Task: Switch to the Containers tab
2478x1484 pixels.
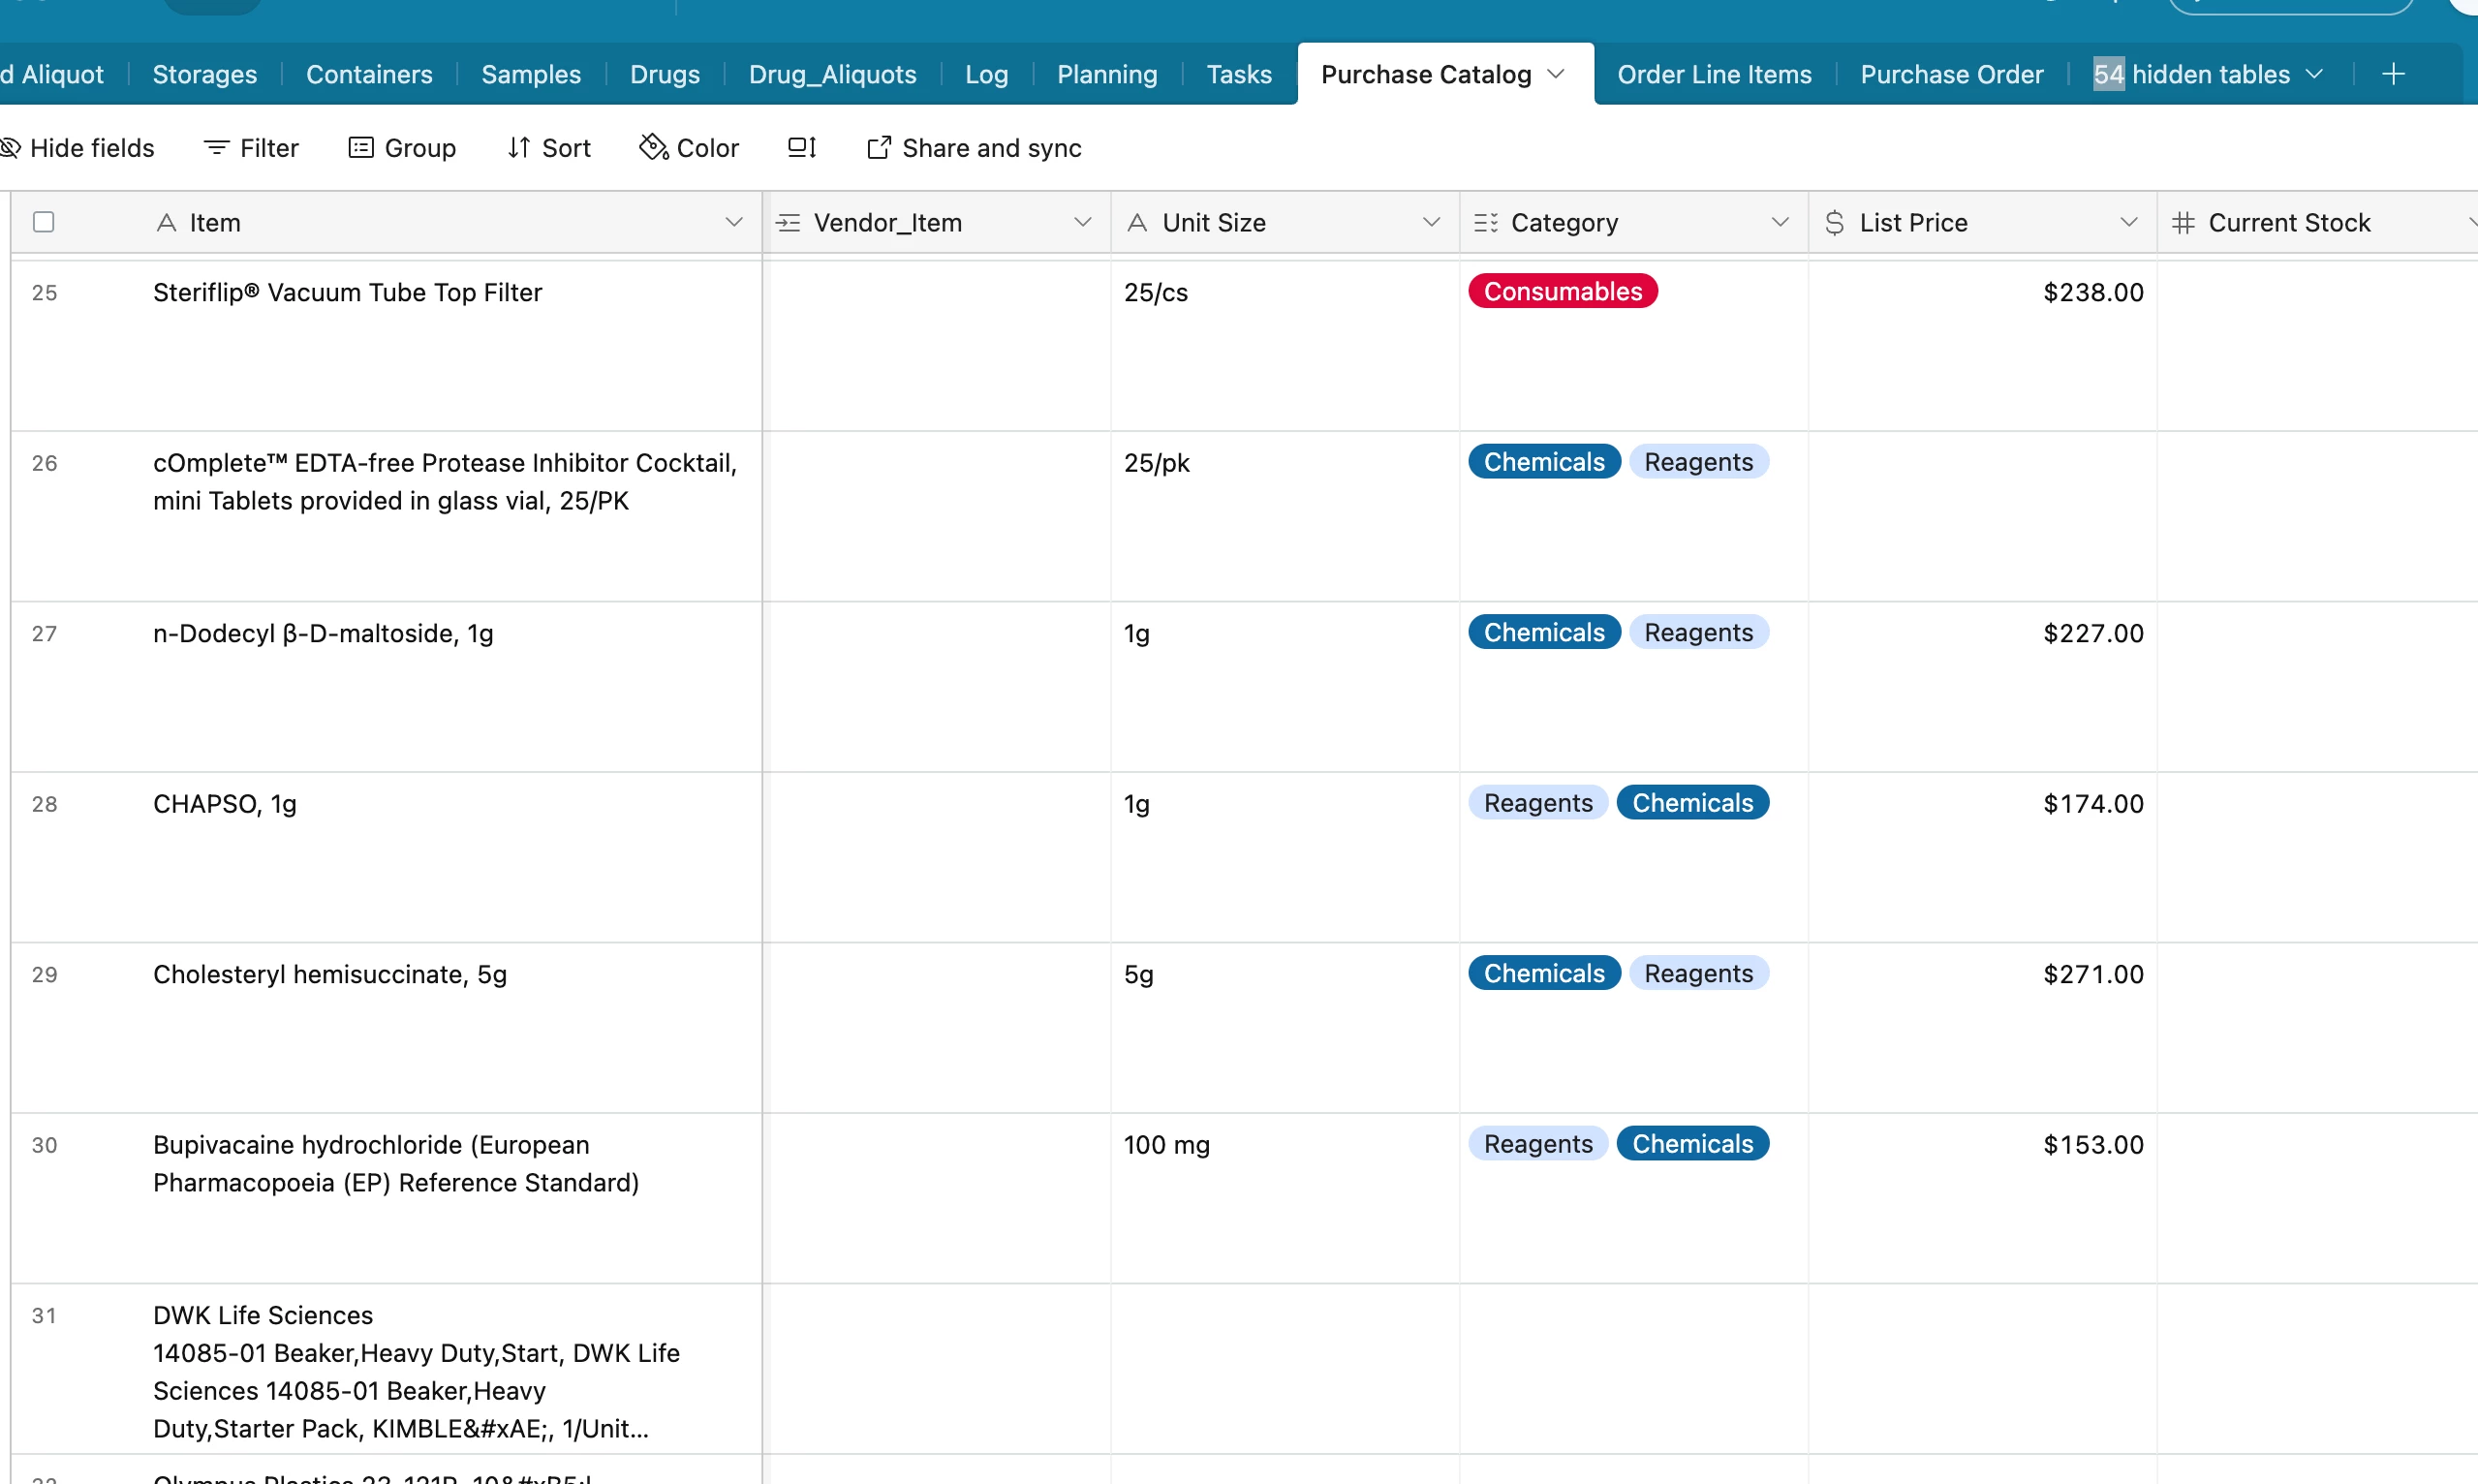Action: [369, 74]
